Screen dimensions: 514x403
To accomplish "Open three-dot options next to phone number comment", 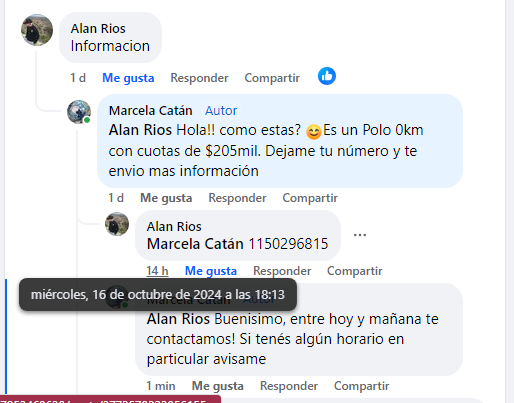I will click(x=360, y=235).
